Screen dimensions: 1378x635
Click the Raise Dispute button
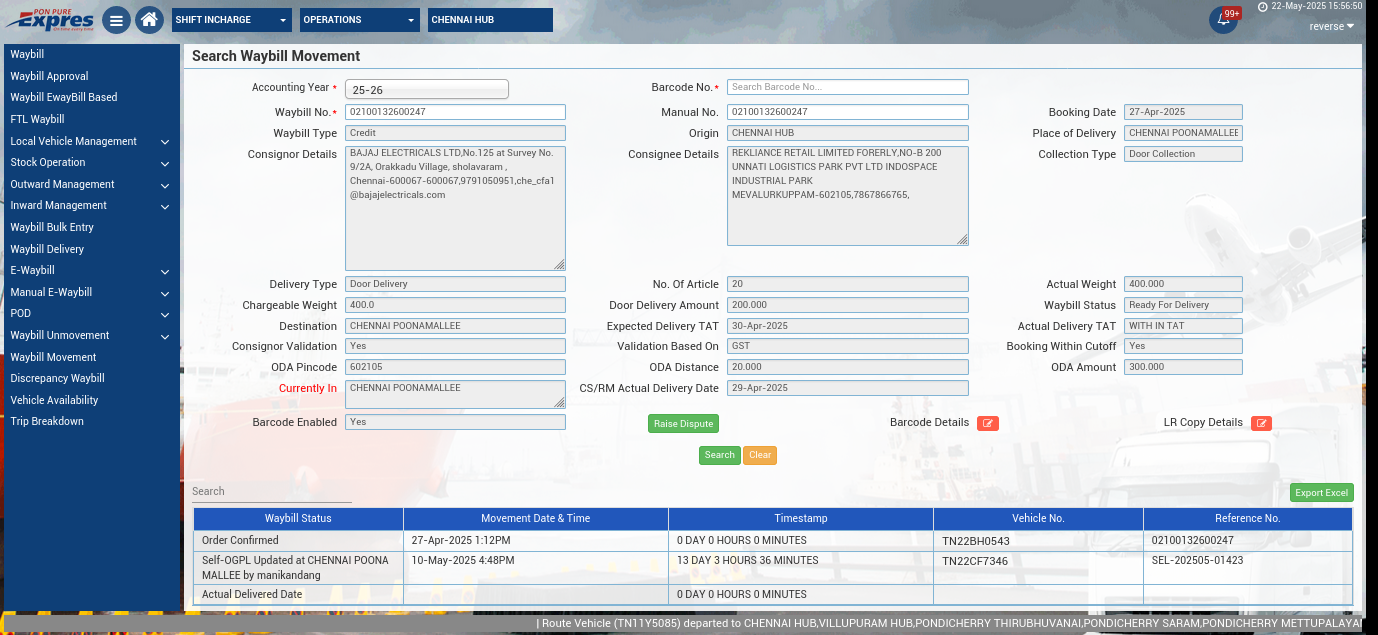[683, 424]
